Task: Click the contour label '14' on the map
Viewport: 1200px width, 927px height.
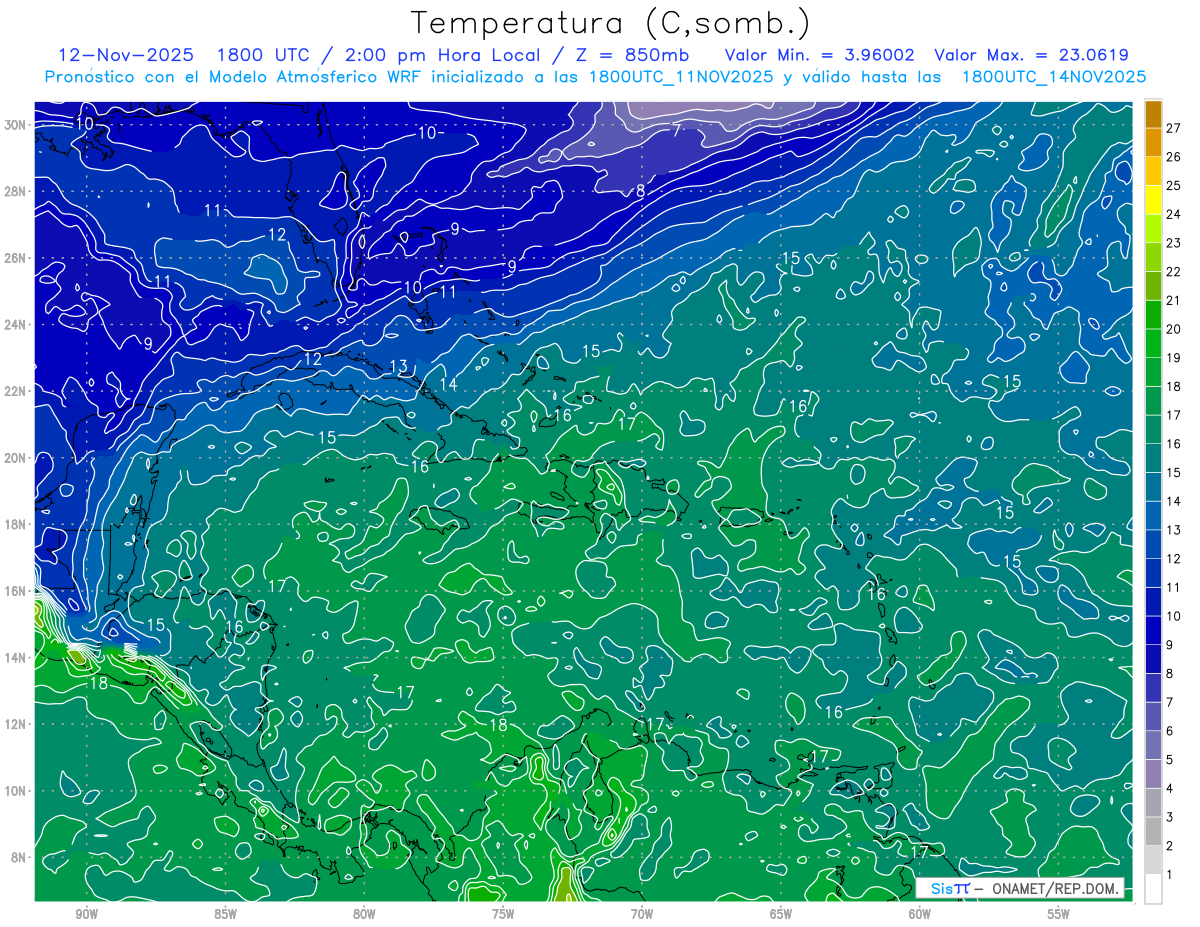Action: tap(448, 385)
